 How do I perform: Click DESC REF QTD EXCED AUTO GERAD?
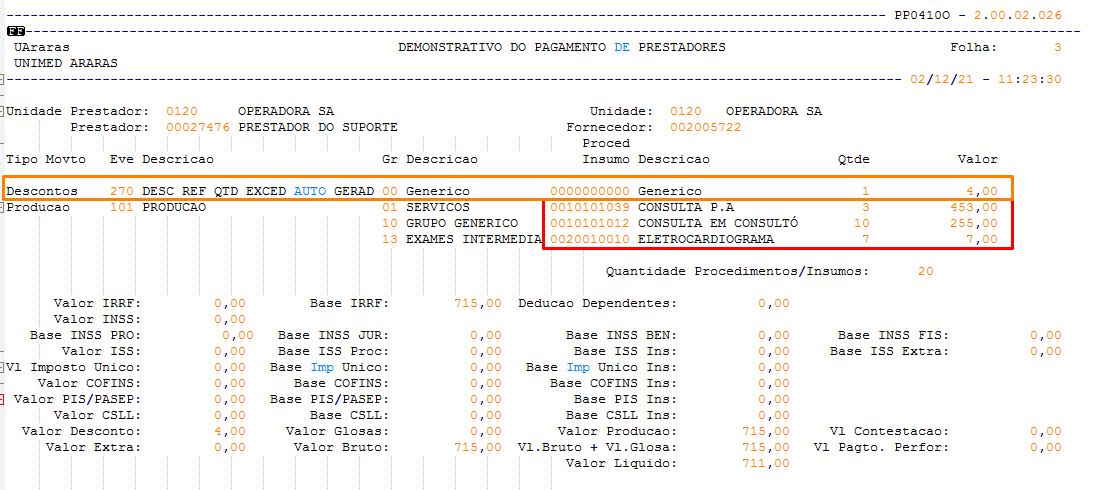click(x=258, y=191)
